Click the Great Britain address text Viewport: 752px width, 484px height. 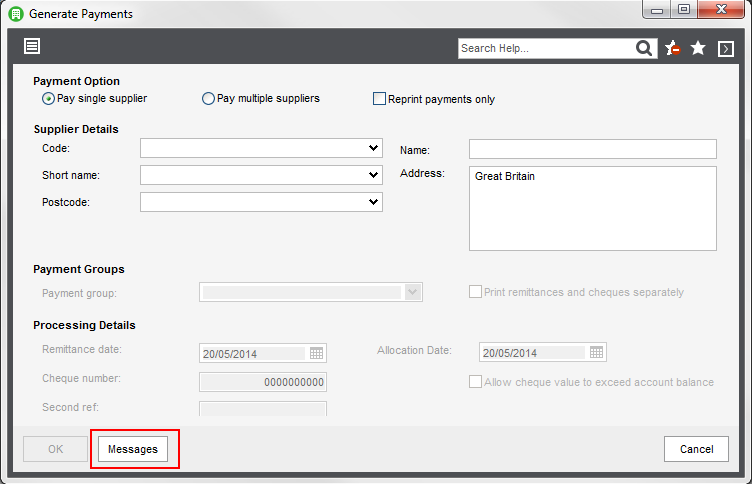tap(505, 176)
